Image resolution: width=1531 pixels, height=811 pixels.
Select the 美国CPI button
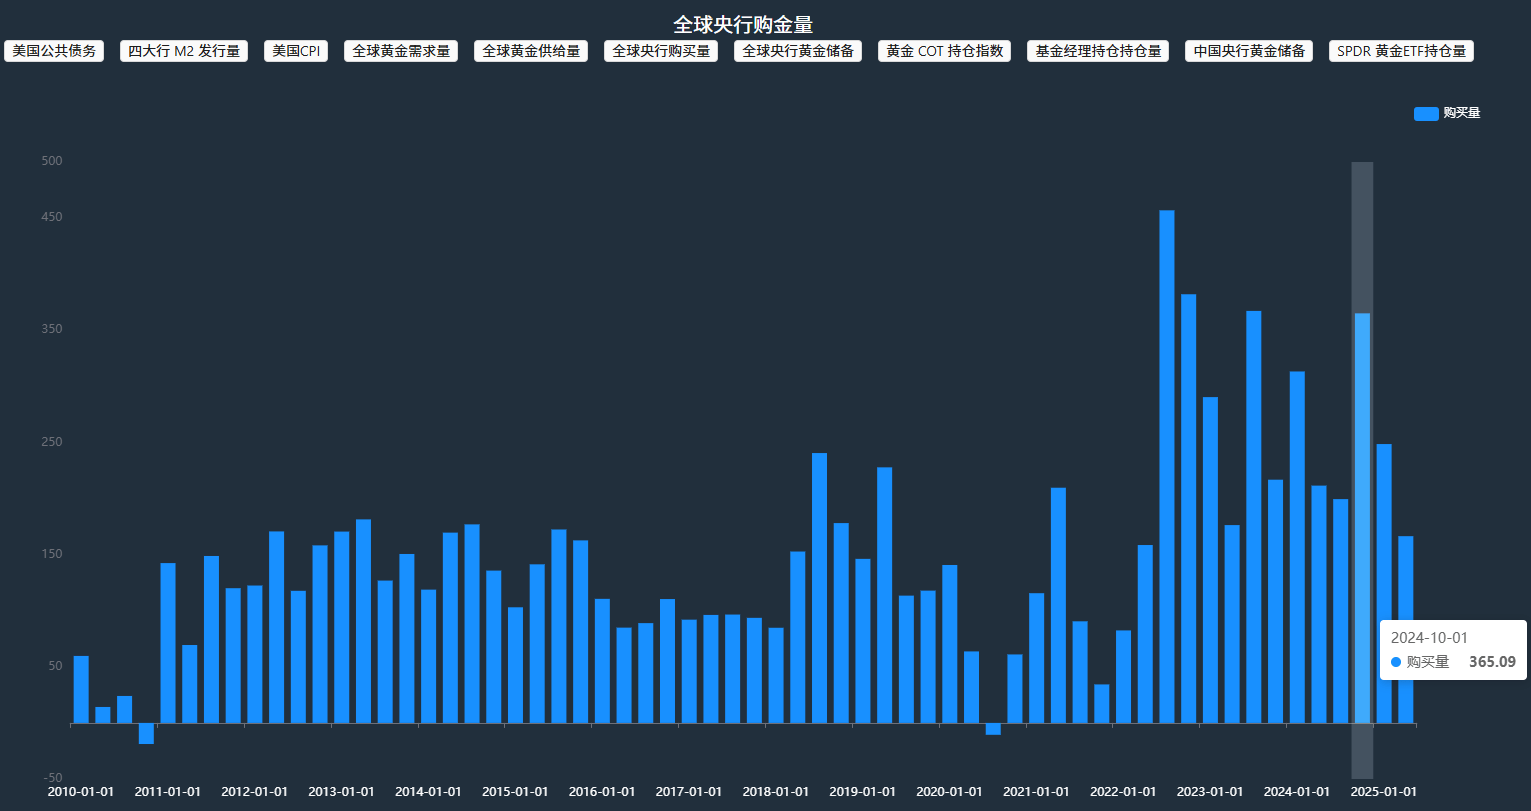tap(296, 51)
